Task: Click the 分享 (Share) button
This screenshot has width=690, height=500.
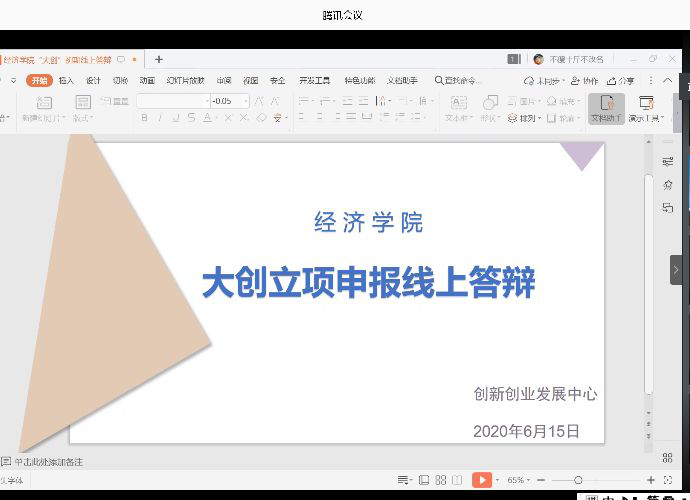Action: pos(621,80)
